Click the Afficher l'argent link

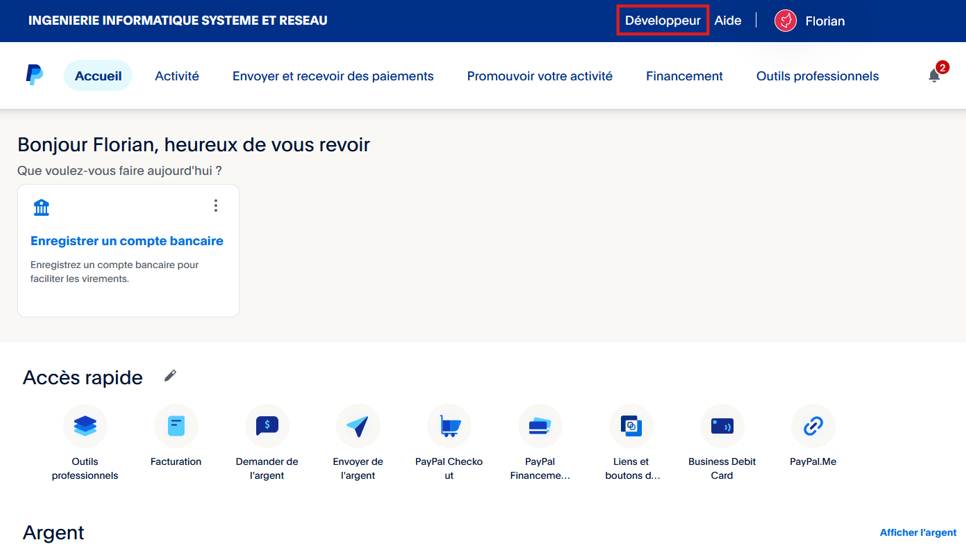click(917, 533)
